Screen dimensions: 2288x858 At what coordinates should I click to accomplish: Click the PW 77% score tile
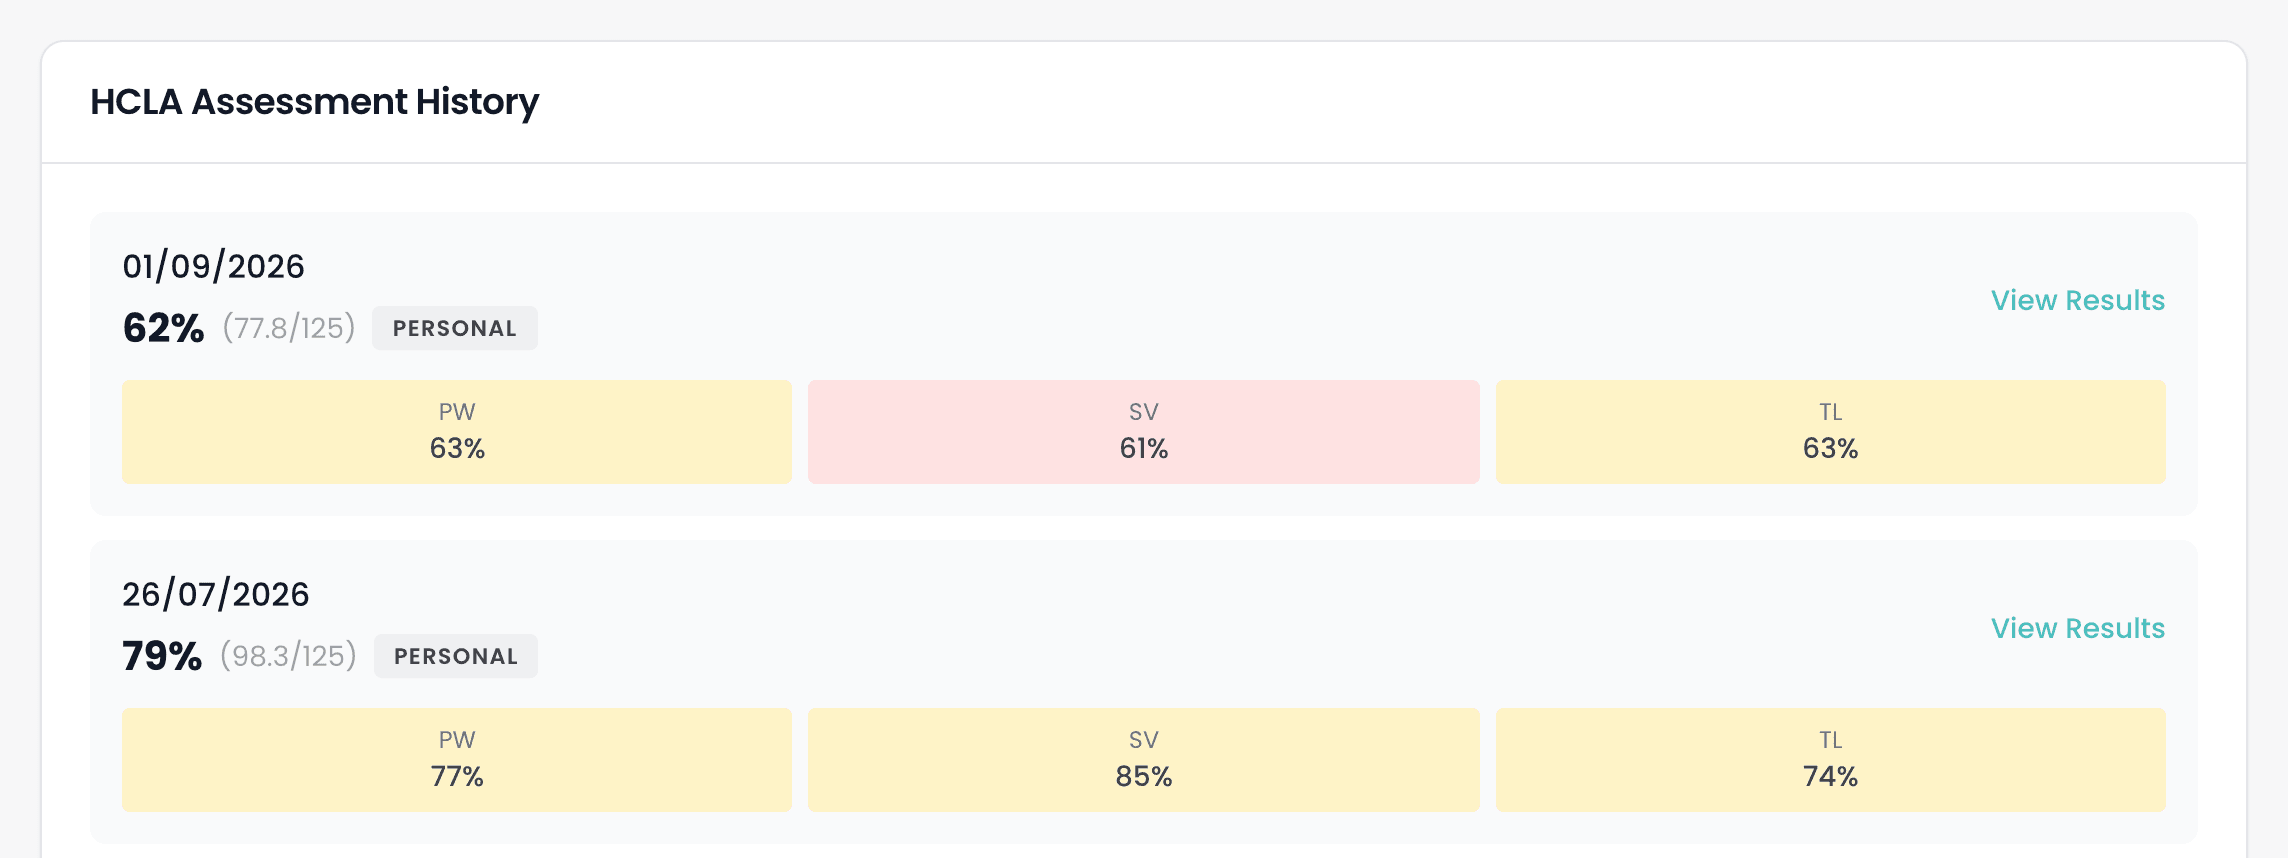point(457,760)
